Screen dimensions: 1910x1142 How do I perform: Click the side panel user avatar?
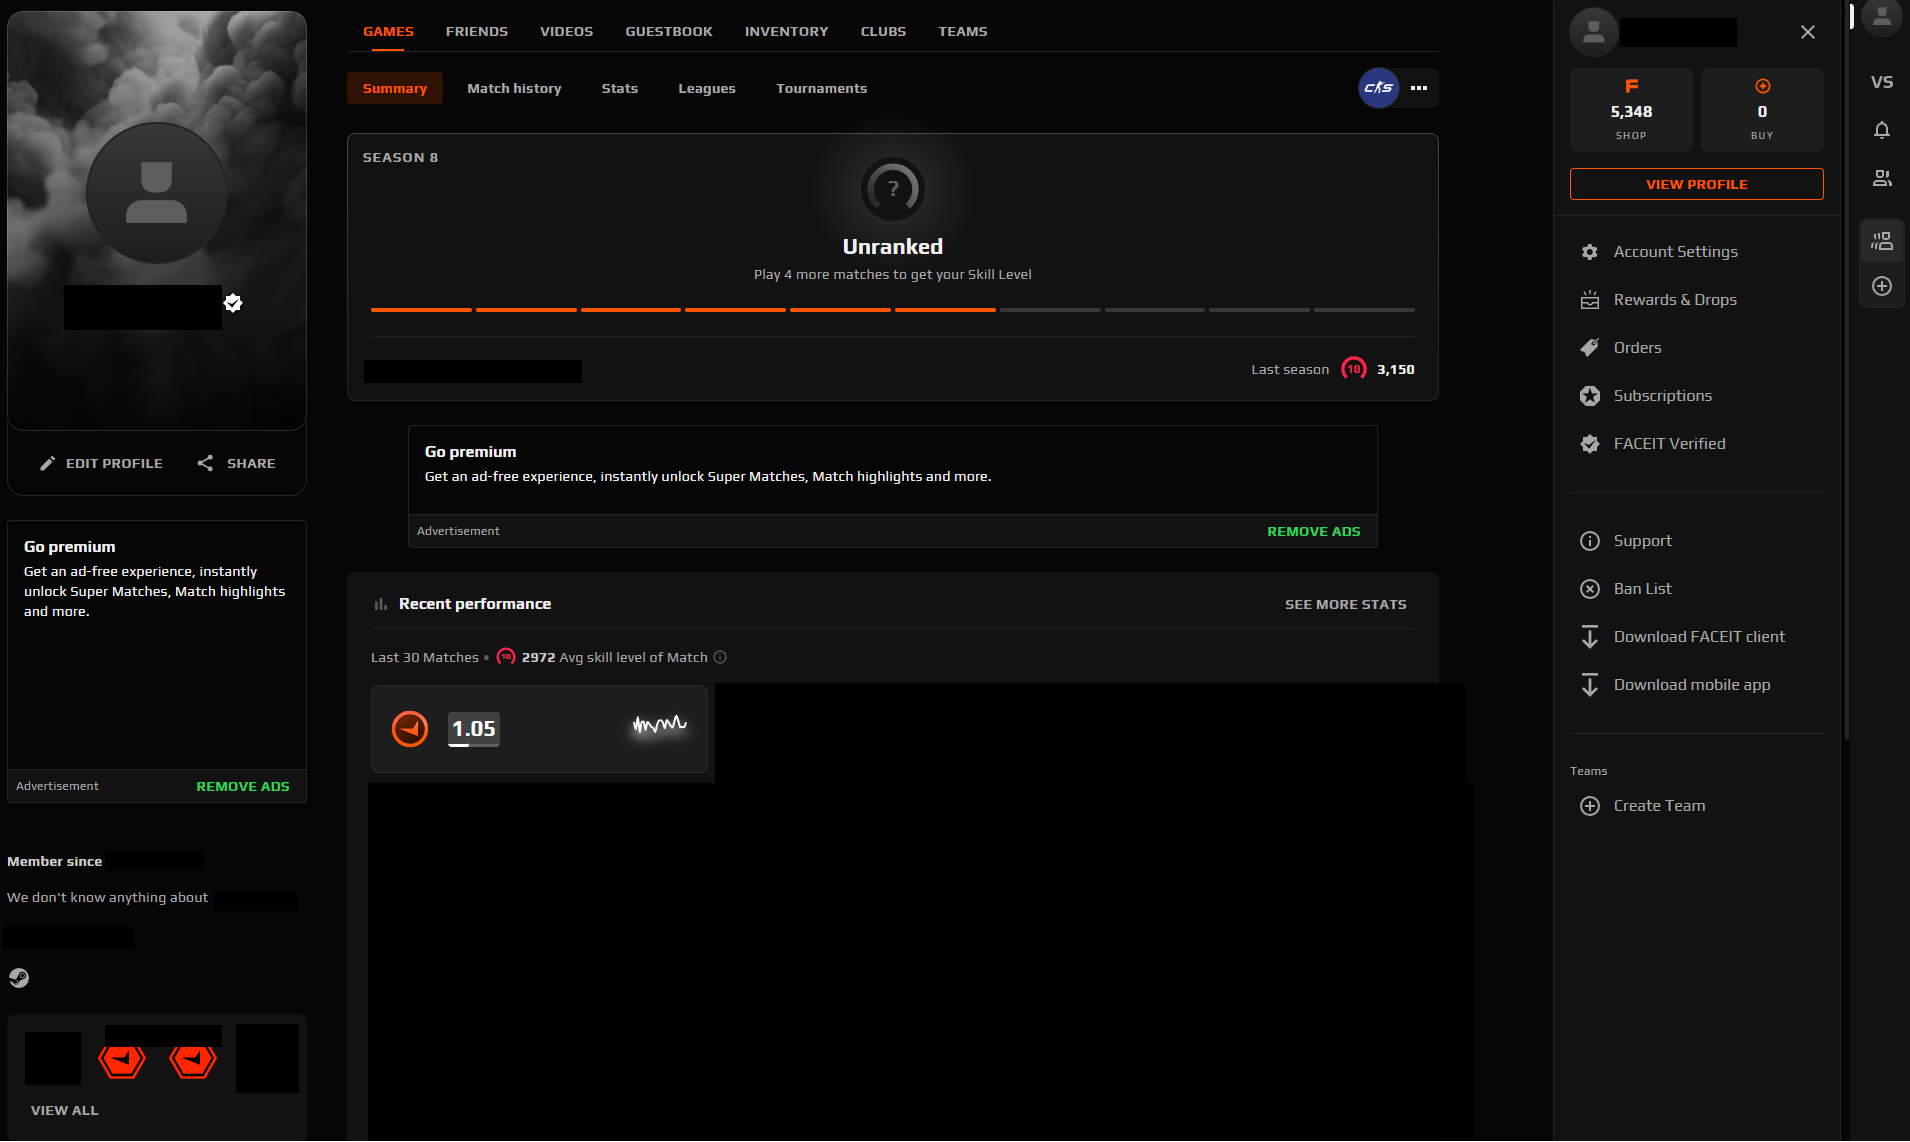click(x=1594, y=32)
